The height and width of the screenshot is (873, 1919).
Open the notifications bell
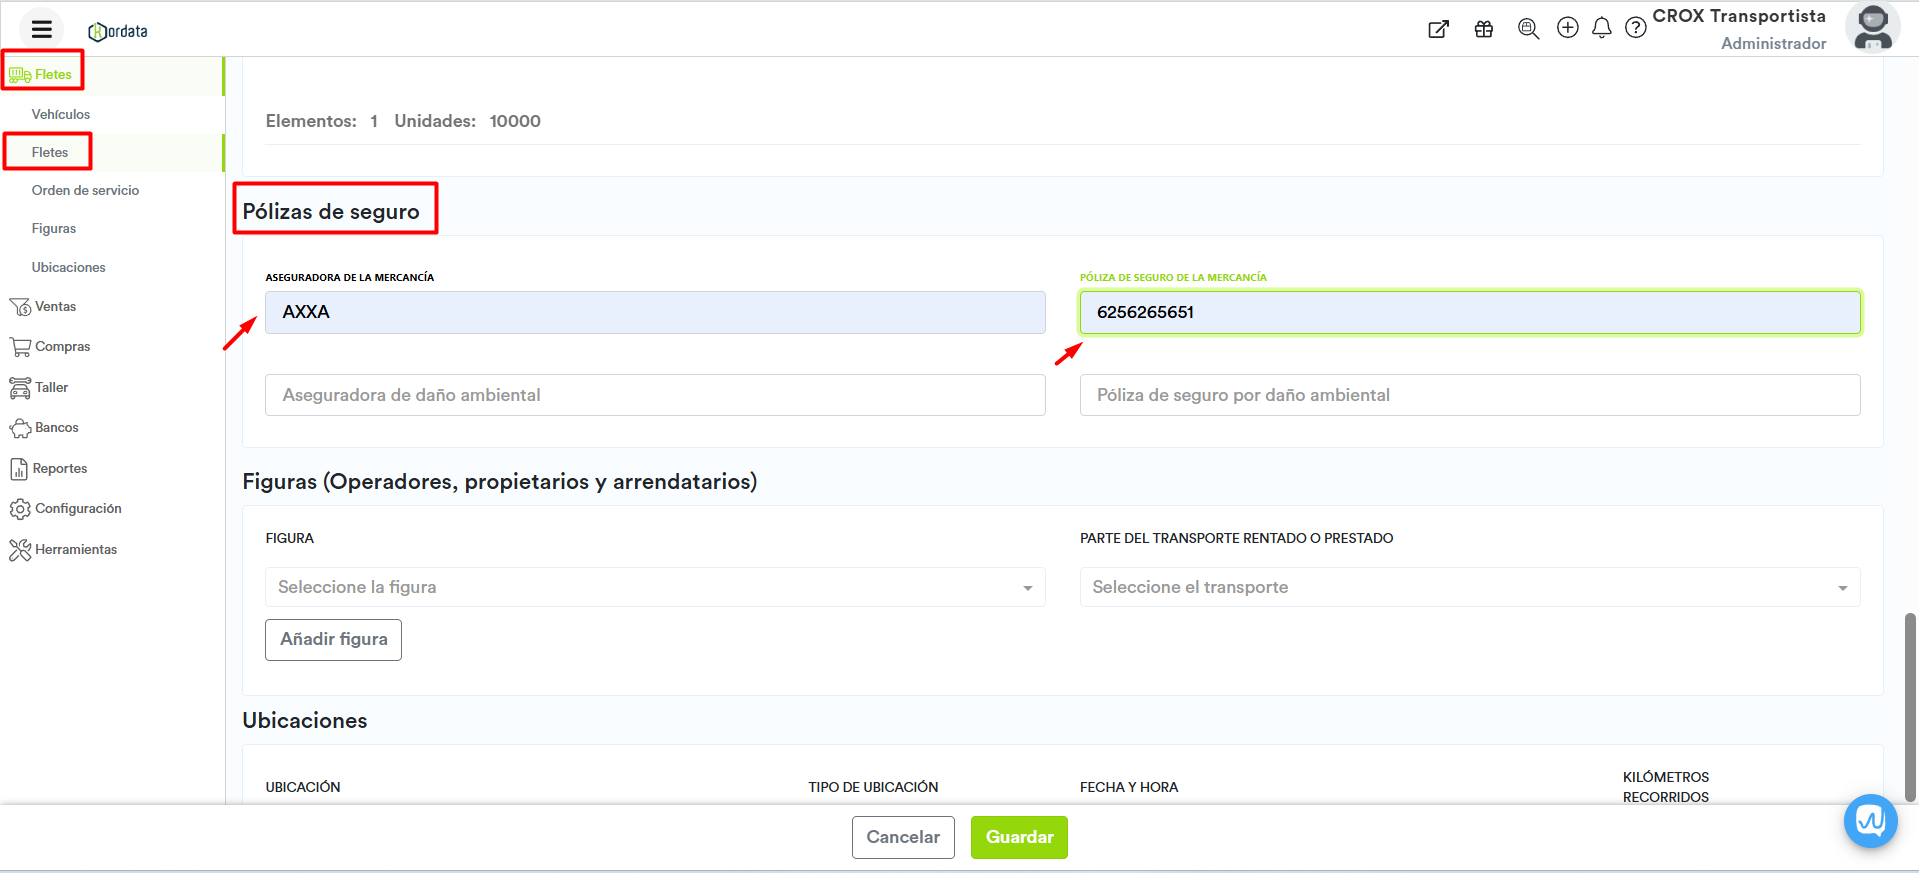click(x=1601, y=28)
